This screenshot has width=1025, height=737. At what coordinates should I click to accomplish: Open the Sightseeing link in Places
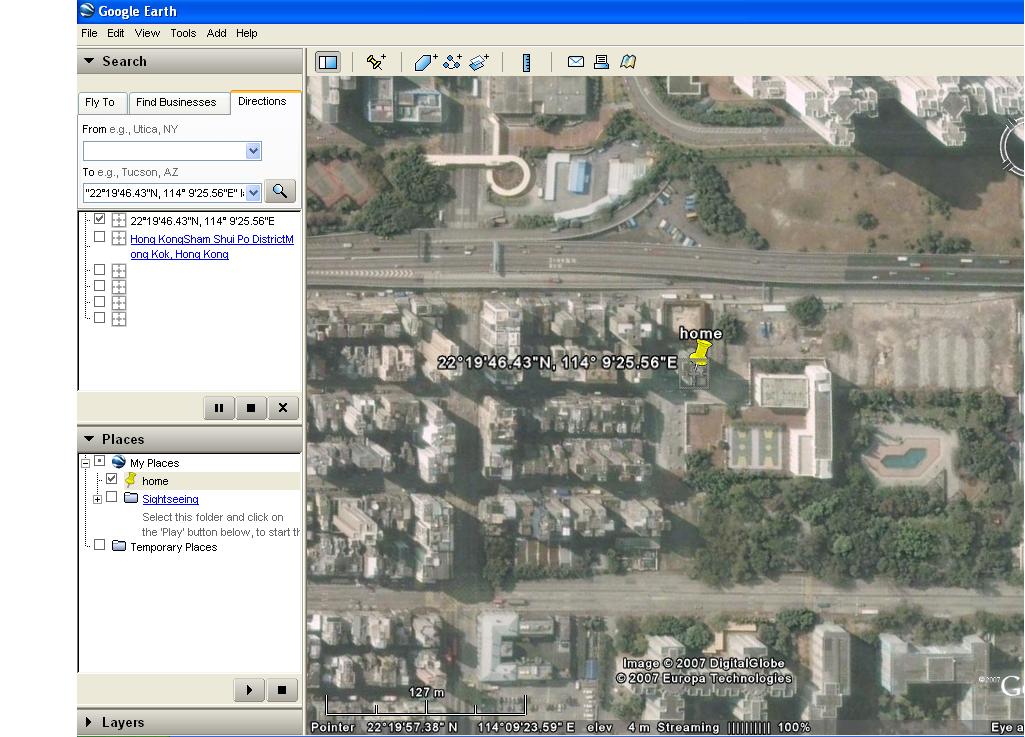(170, 499)
